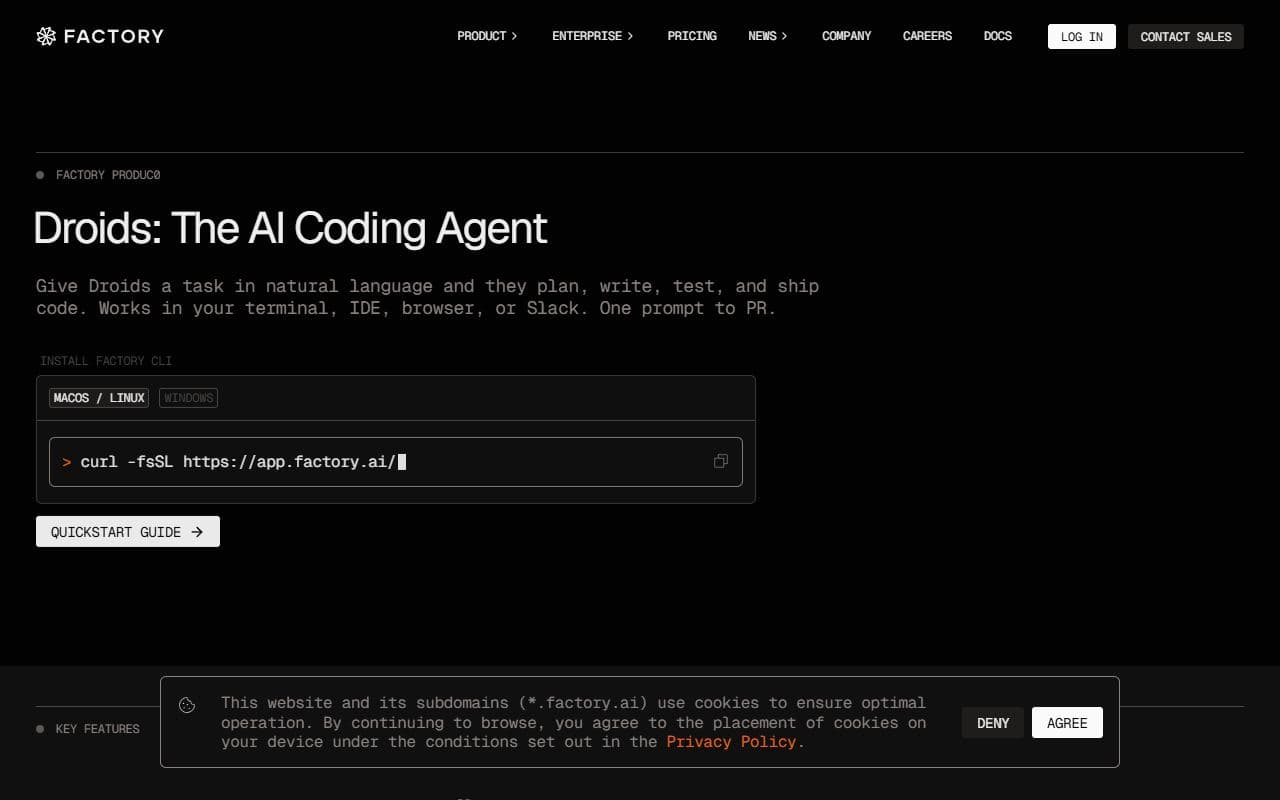Screen dimensions: 1280x800
Task: Agree to the cookie policy
Action: click(x=1067, y=723)
